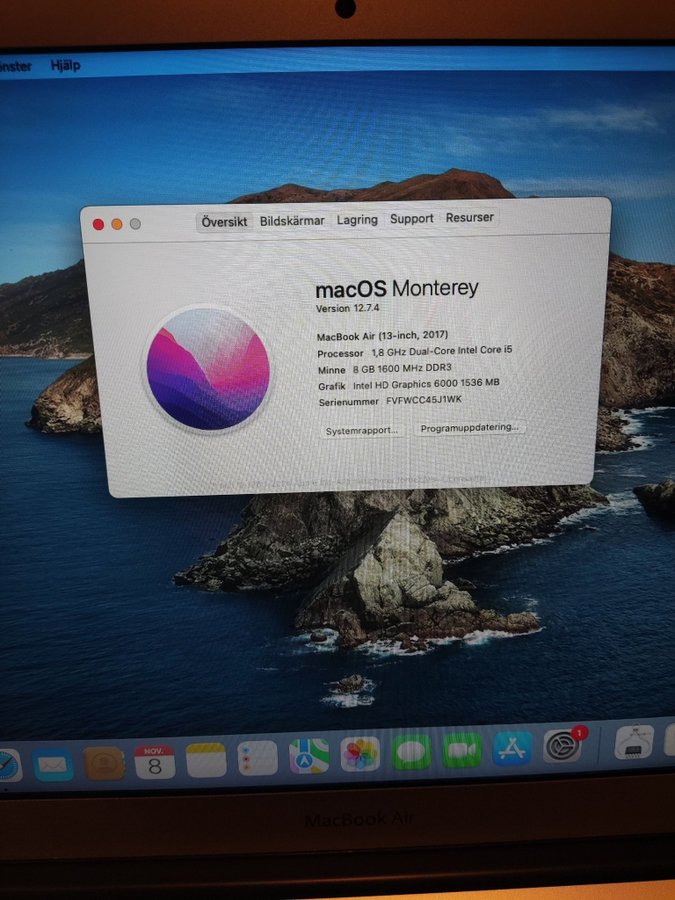The width and height of the screenshot is (675, 900).
Task: Open System Preferences with update badge
Action: click(563, 746)
